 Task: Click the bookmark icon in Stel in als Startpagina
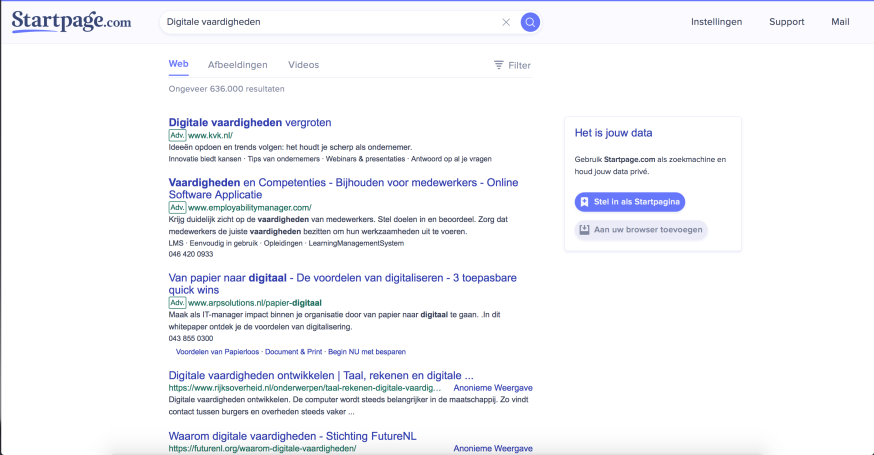(x=584, y=202)
